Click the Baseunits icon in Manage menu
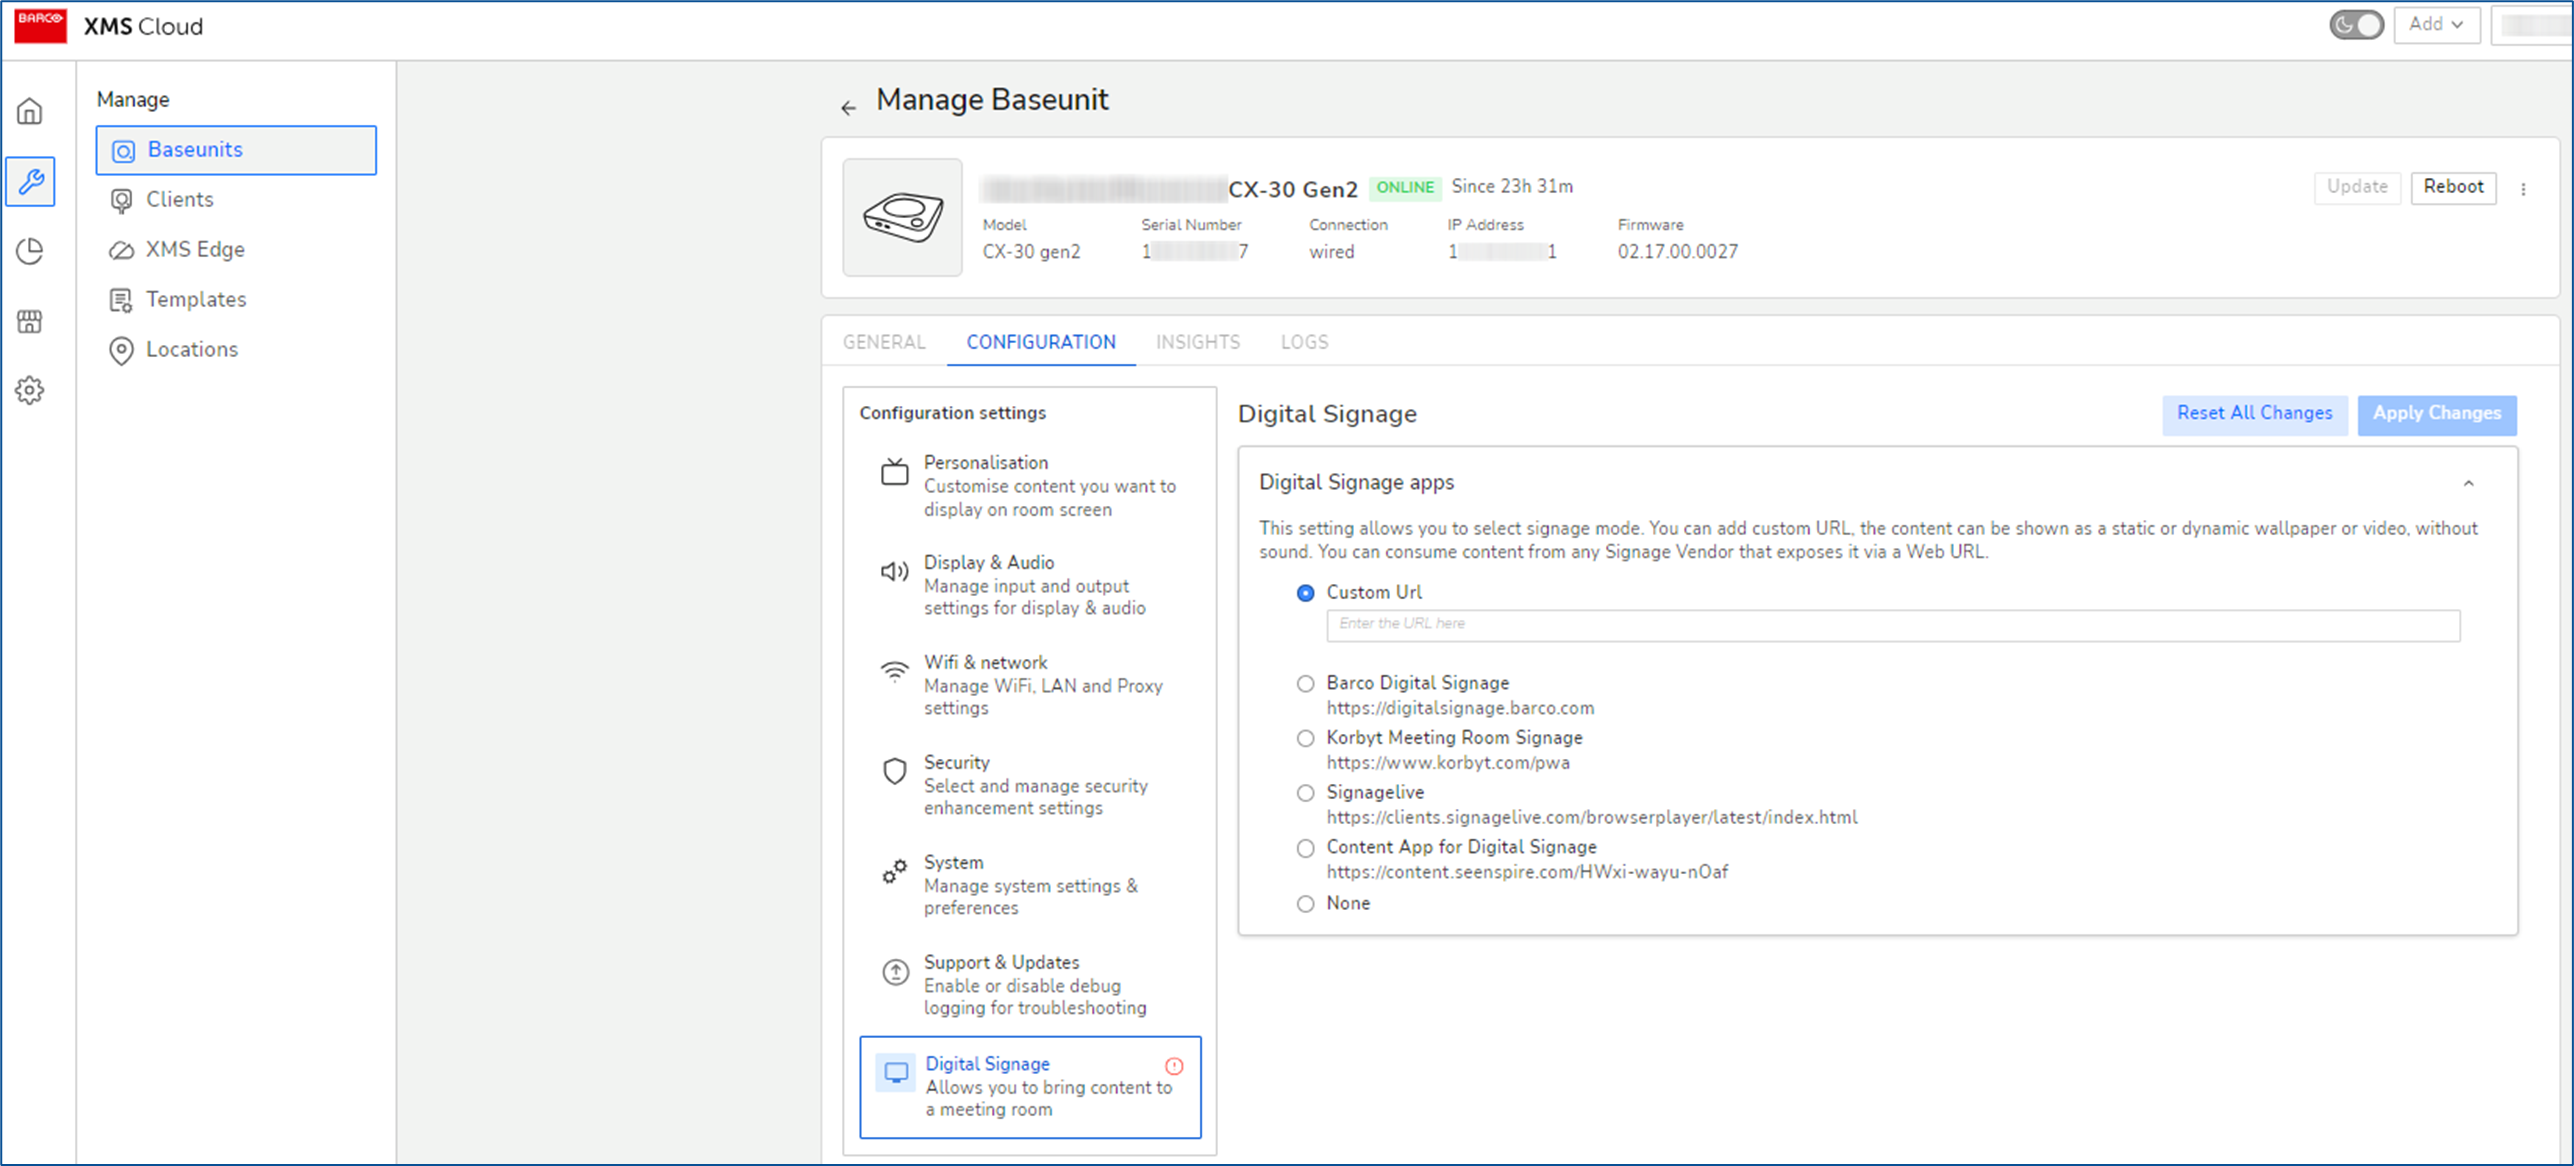This screenshot has width=2574, height=1166. [x=123, y=151]
